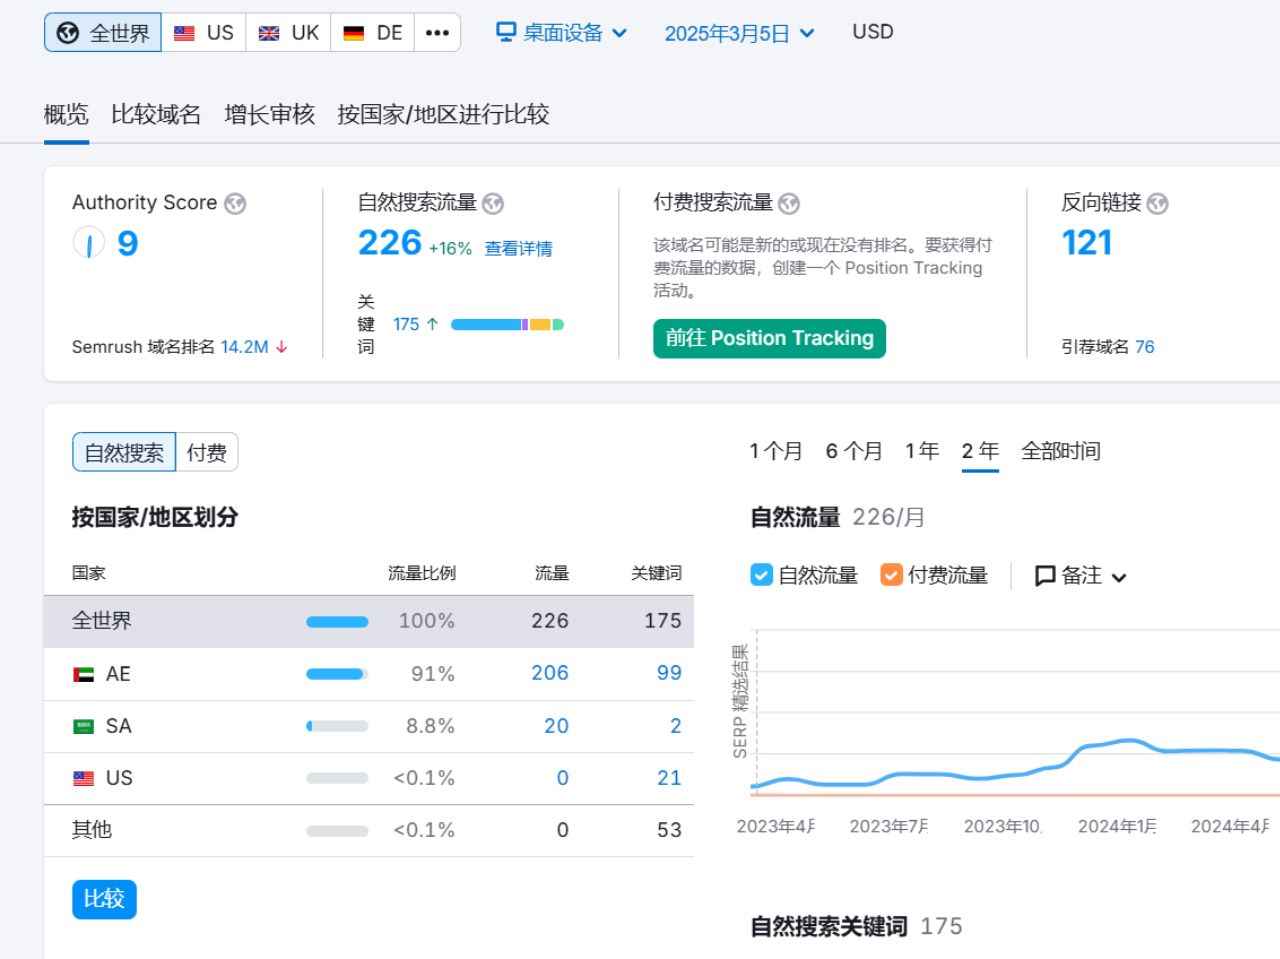Switch to 按国家/地区进行比较 tab
This screenshot has height=959, width=1280.
pyautogui.click(x=443, y=115)
